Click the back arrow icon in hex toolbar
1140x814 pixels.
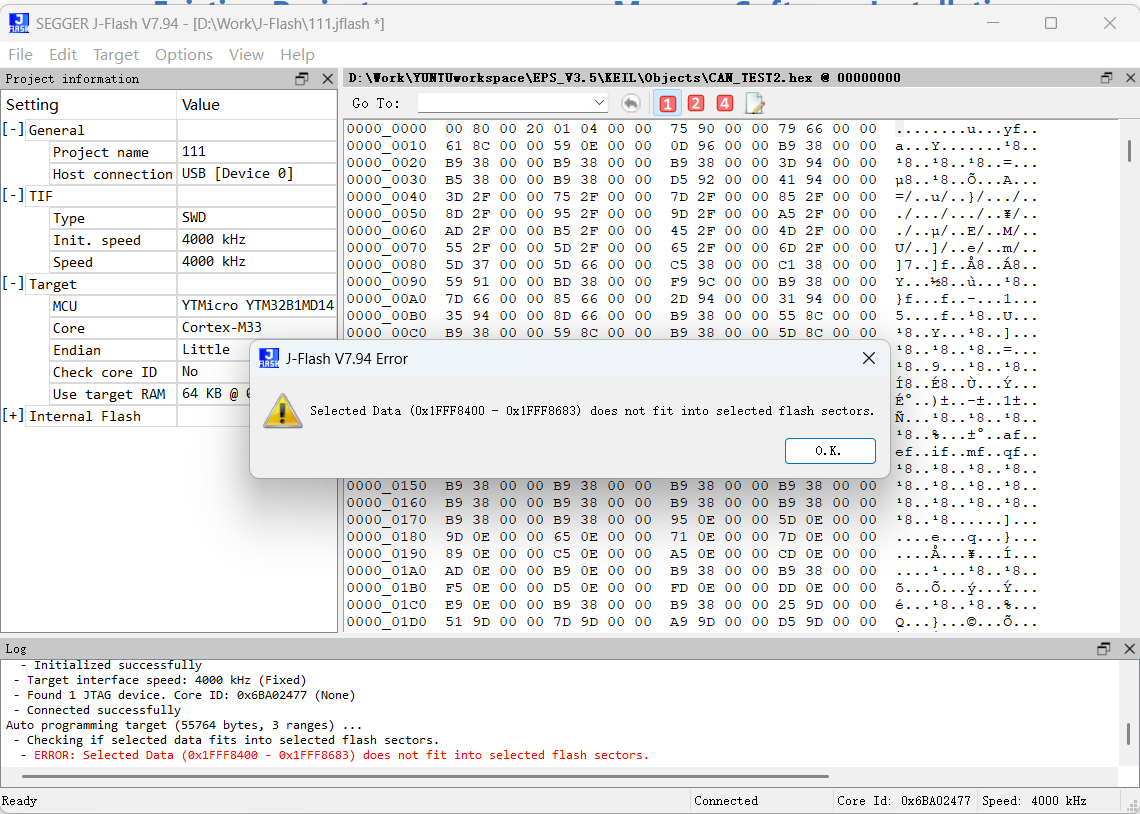[630, 103]
